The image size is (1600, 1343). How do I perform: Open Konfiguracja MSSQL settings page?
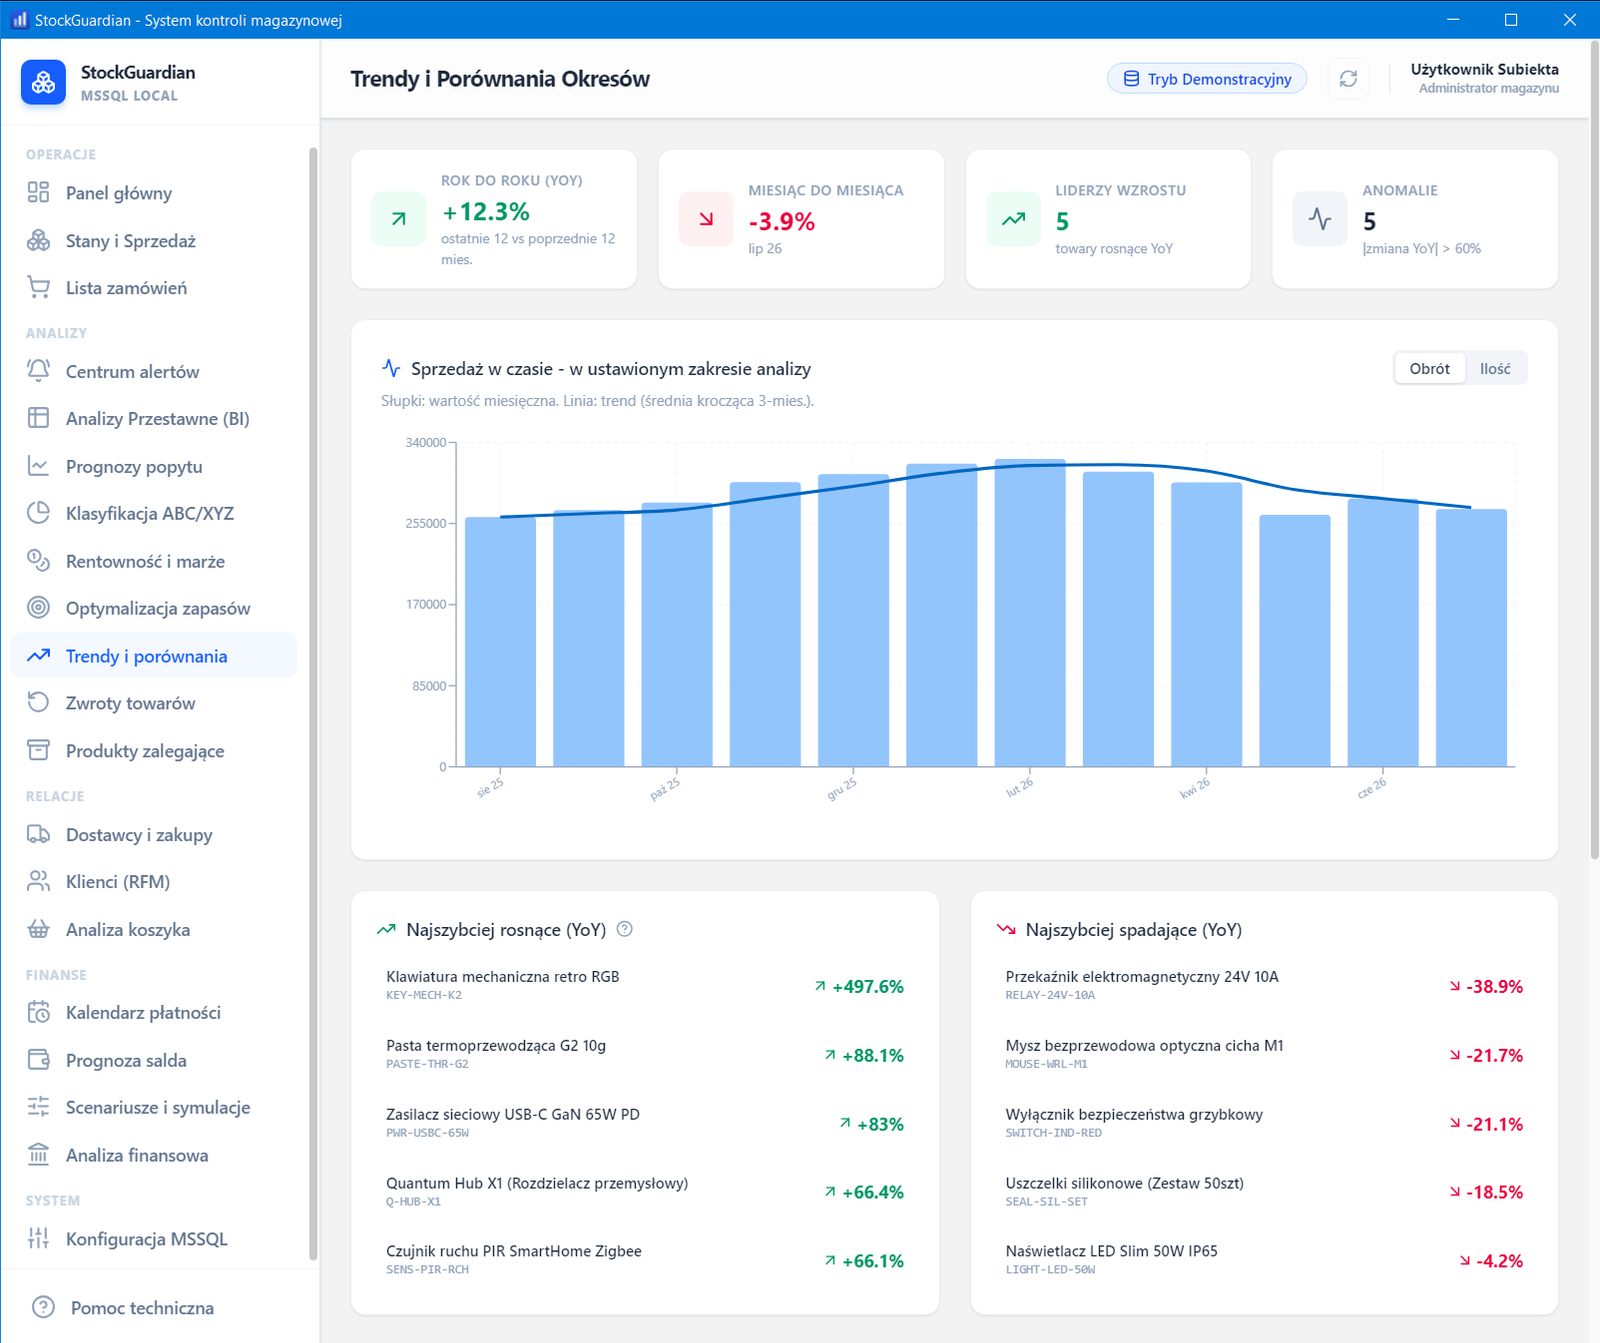pos(154,1238)
